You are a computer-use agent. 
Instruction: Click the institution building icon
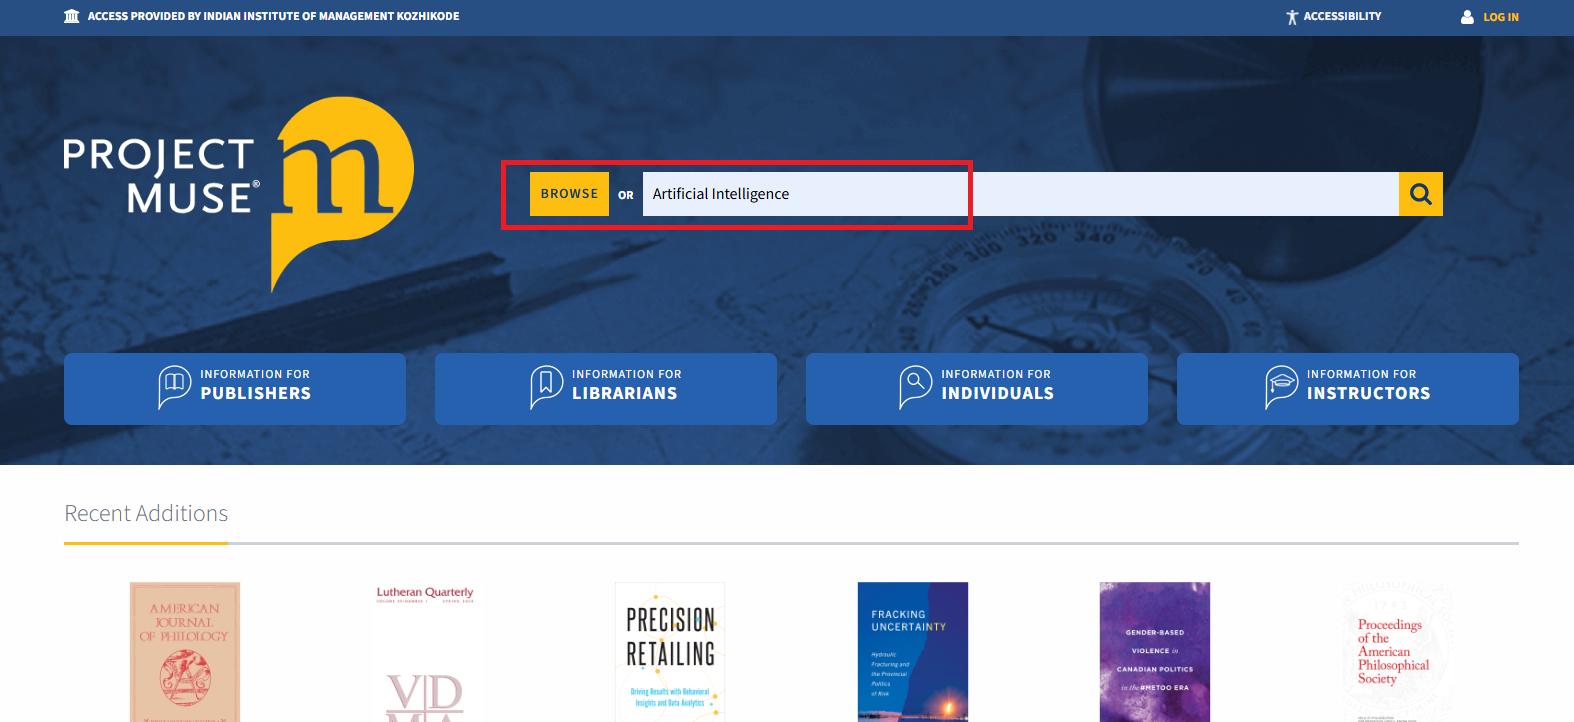[72, 16]
